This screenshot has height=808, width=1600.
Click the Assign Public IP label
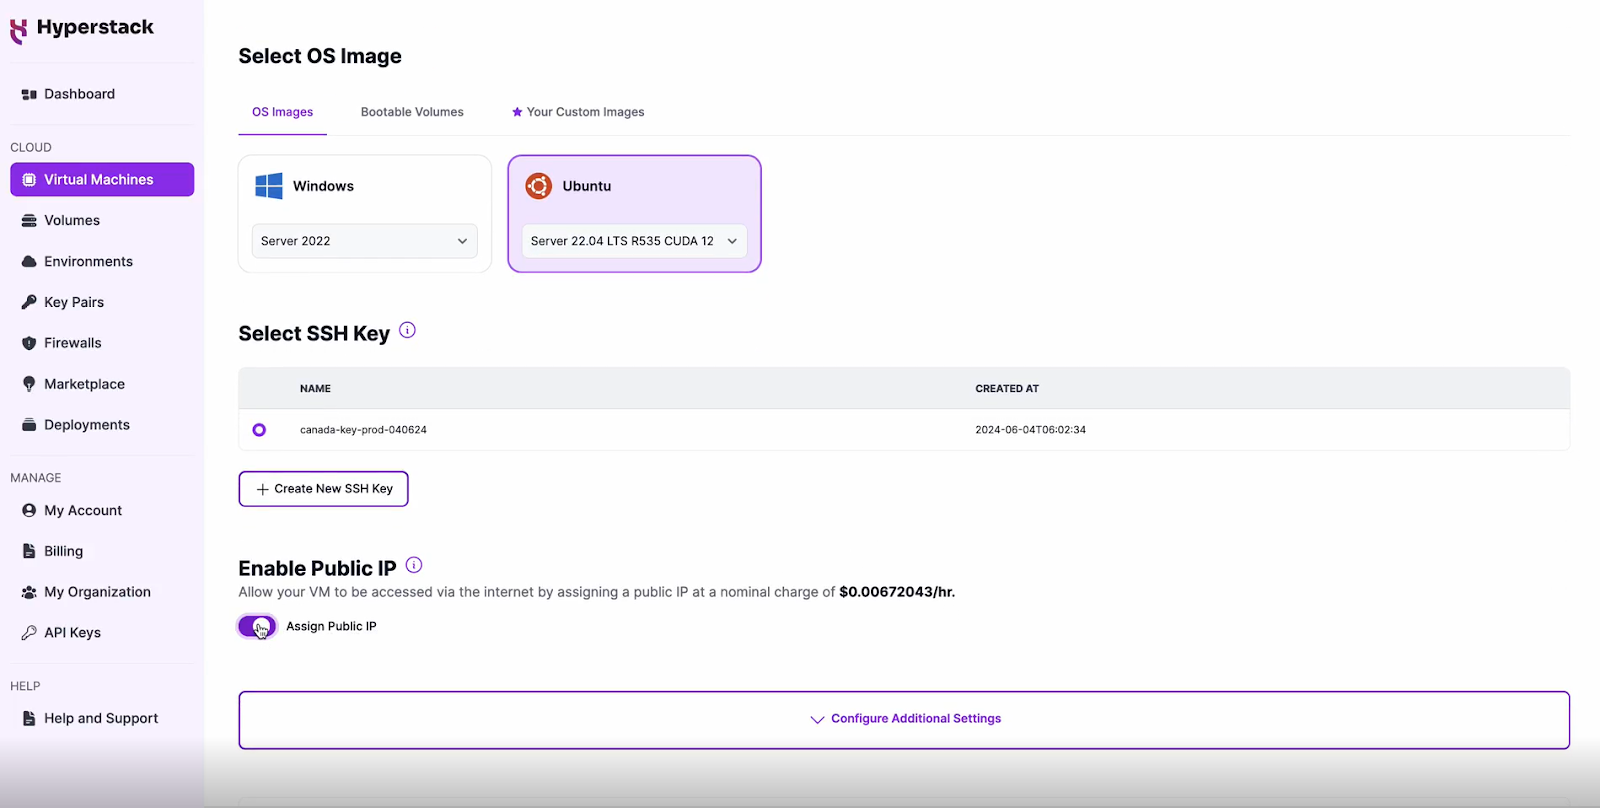tap(331, 626)
